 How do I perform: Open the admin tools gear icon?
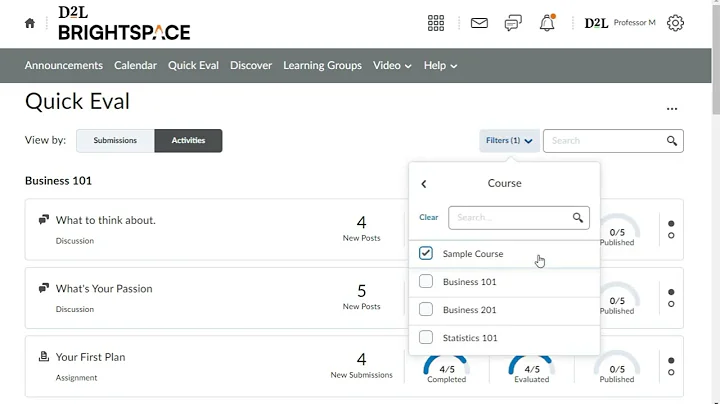675,23
